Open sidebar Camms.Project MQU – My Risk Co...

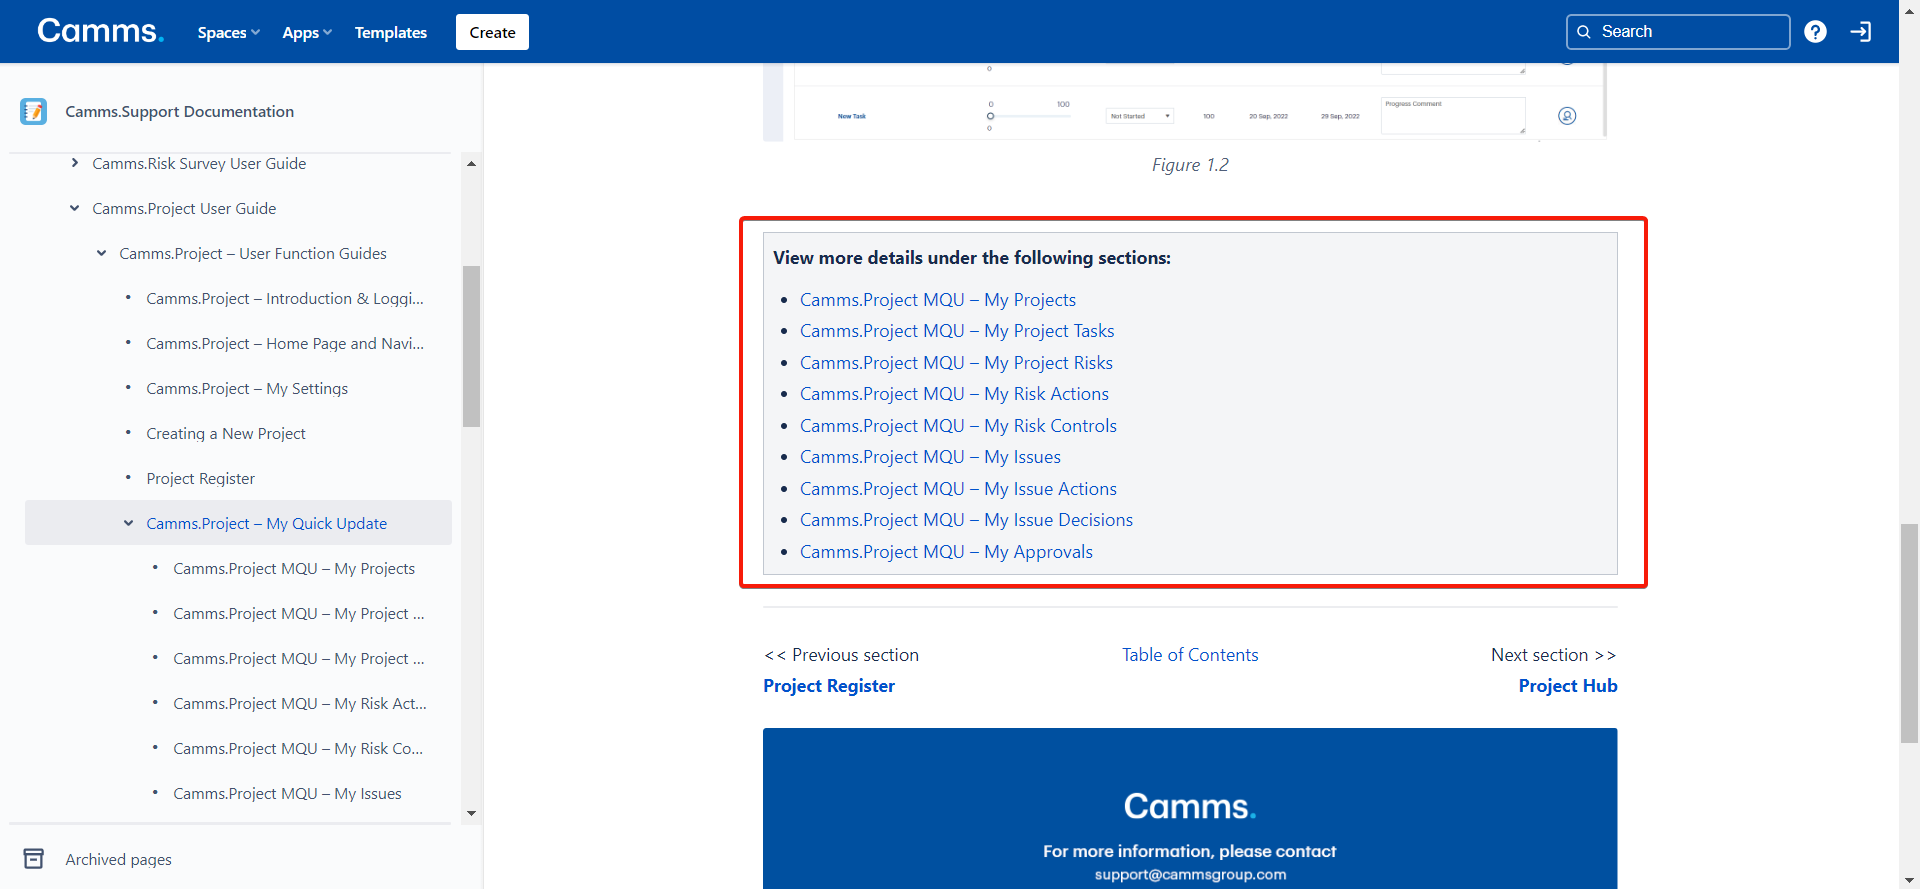point(298,748)
